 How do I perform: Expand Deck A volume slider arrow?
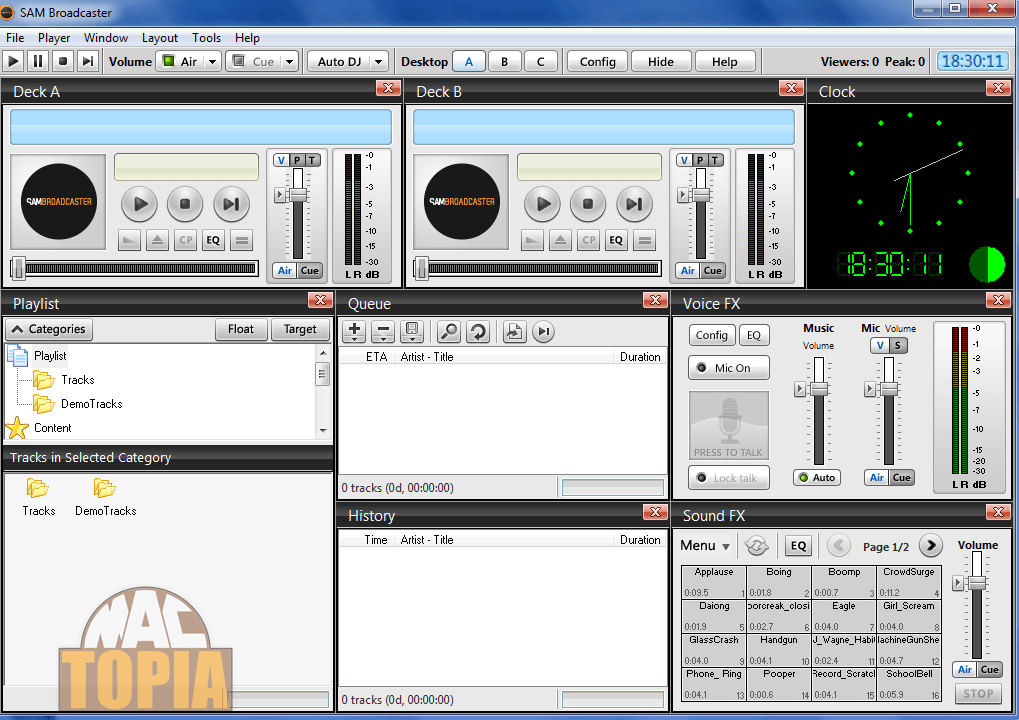point(279,194)
